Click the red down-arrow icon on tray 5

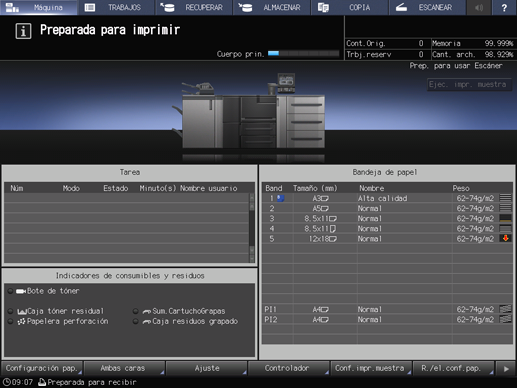[505, 238]
